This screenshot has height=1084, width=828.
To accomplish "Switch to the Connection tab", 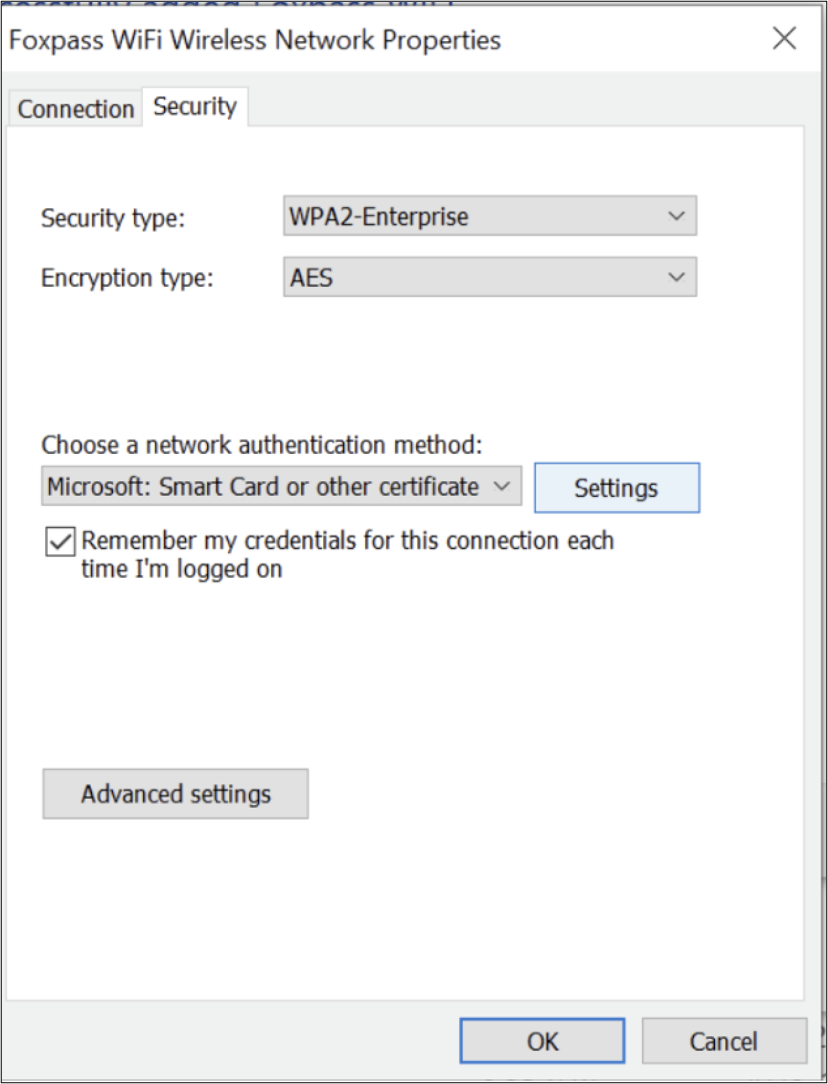I will [75, 109].
